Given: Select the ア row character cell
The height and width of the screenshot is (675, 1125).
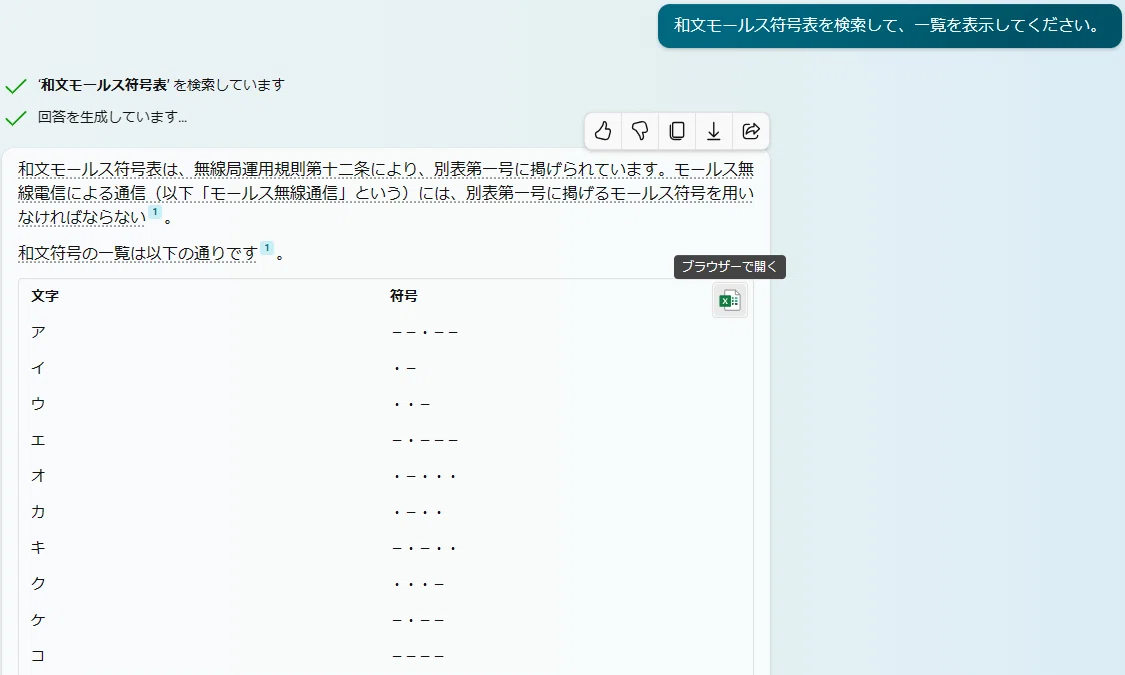Looking at the screenshot, I should tap(38, 332).
